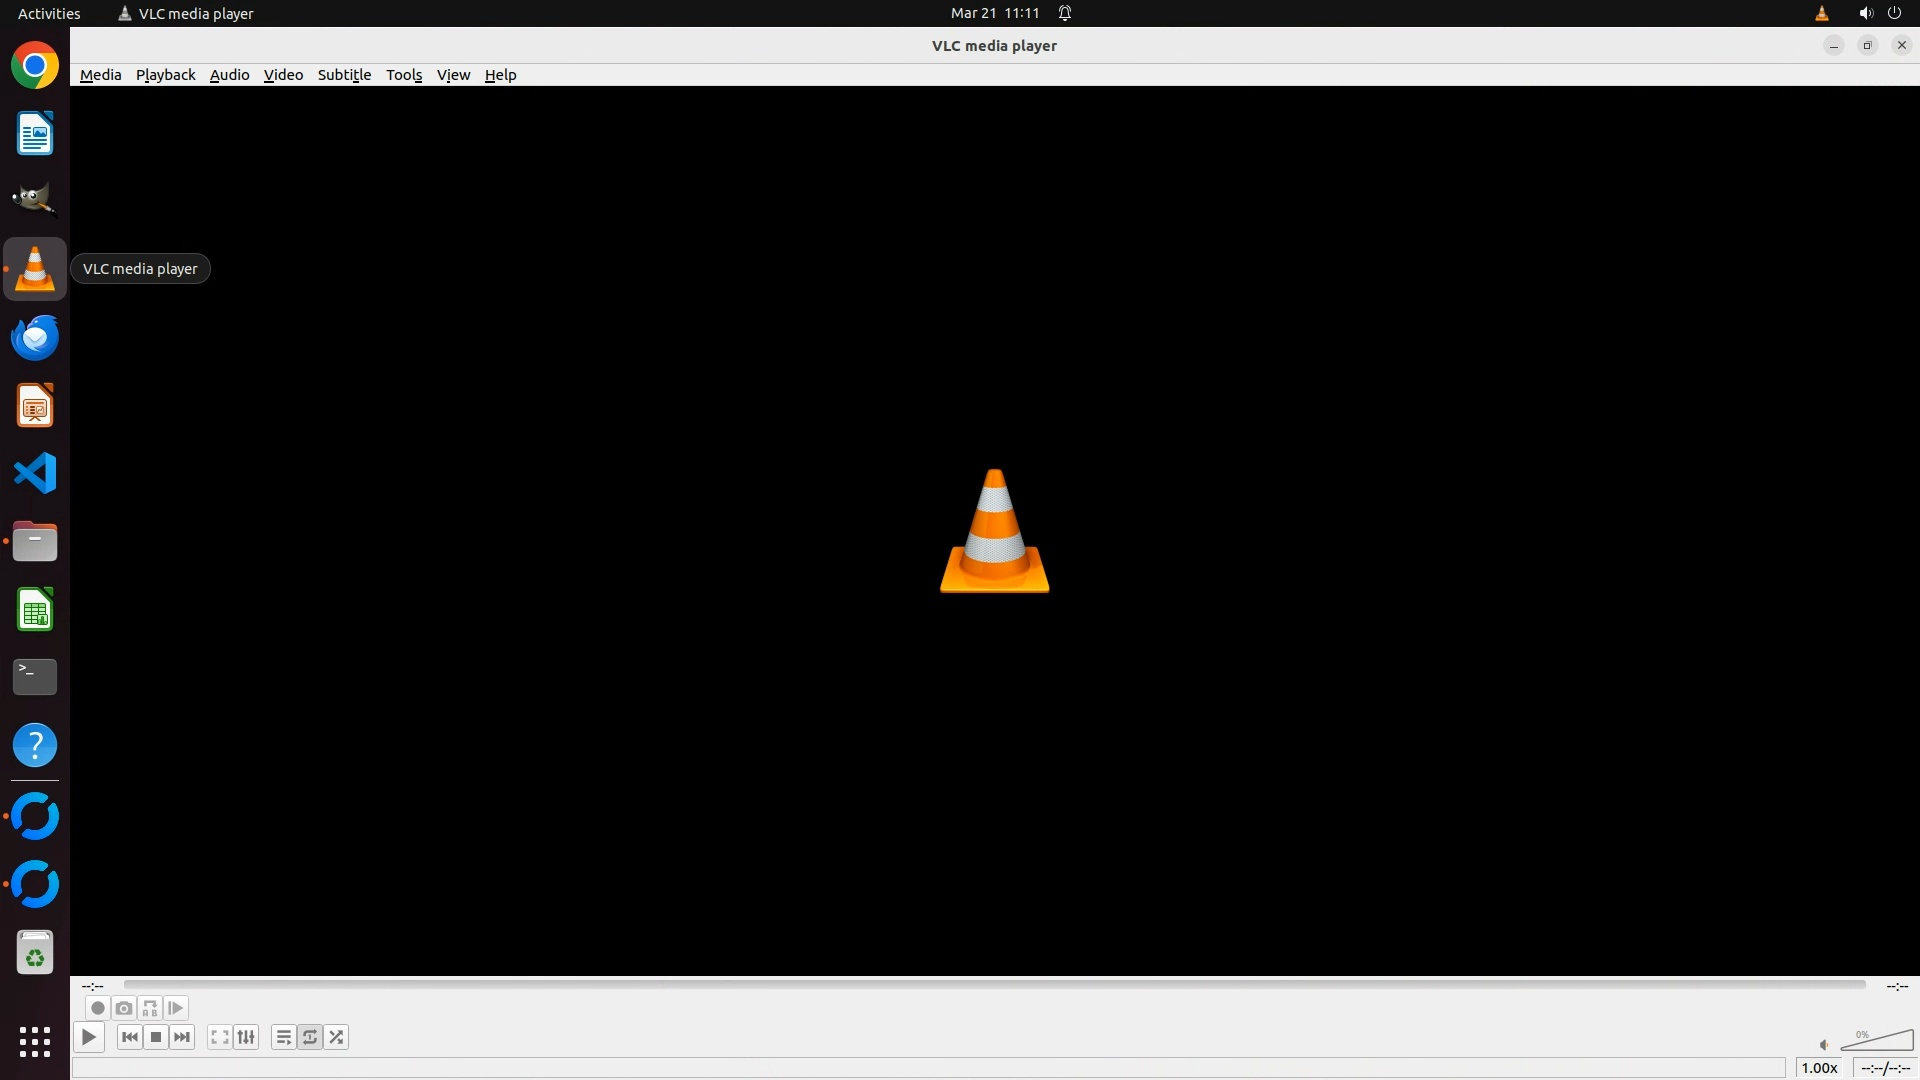Click the 1.00x playback speed label
Image resolution: width=1920 pixels, height=1080 pixels.
(x=1819, y=1068)
